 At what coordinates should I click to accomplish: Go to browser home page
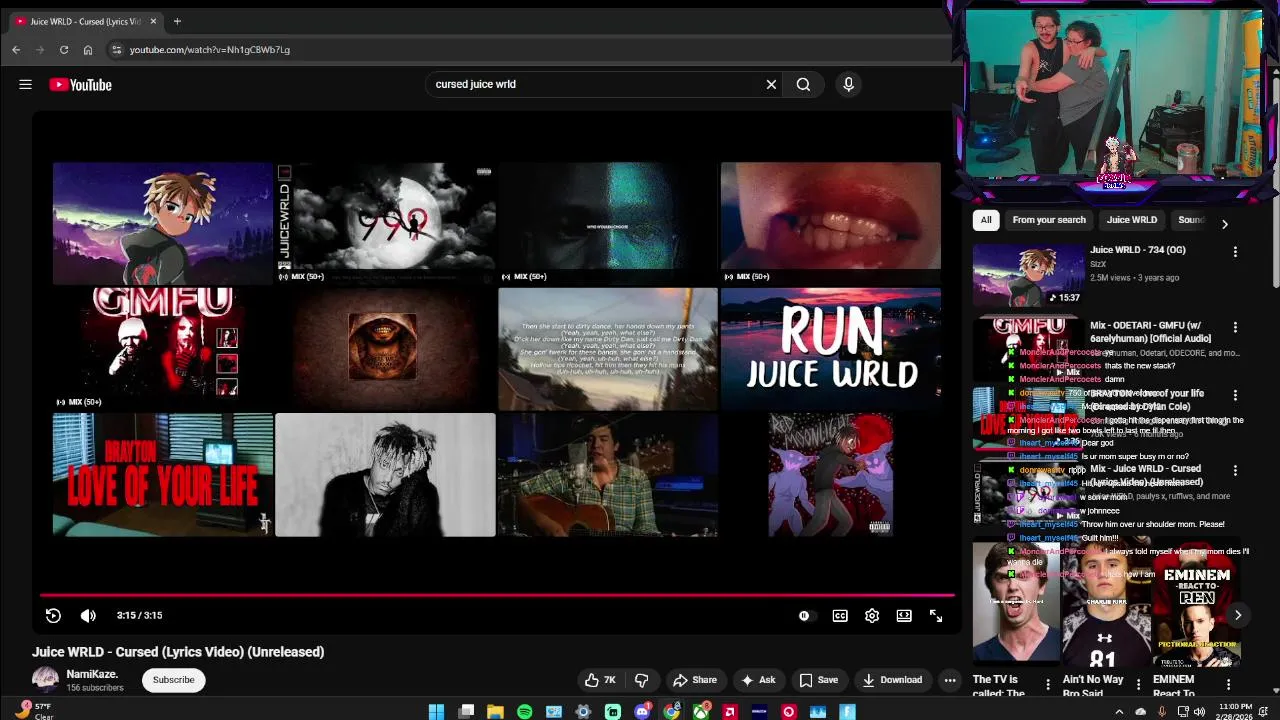pos(88,50)
